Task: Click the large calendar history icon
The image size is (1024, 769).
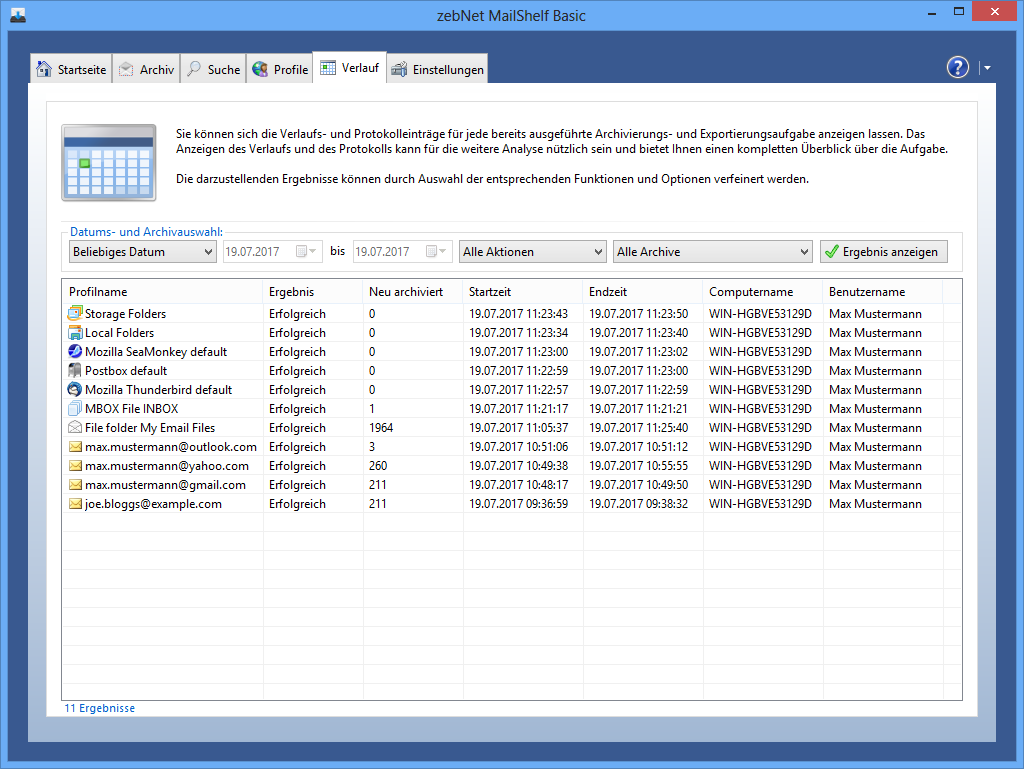Action: tap(108, 161)
